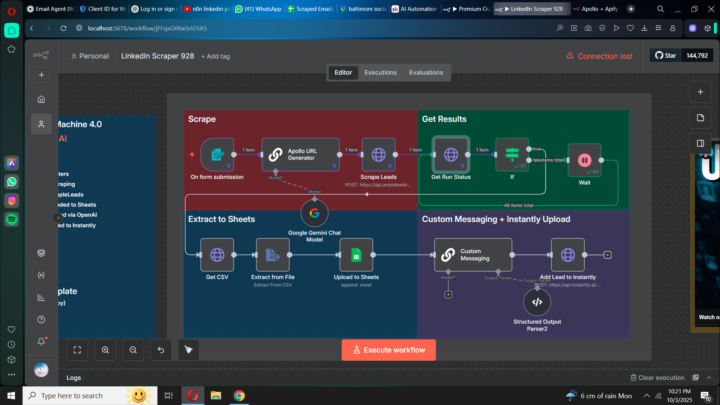Select the Get Run Status node
This screenshot has height=405, width=720.
450,155
